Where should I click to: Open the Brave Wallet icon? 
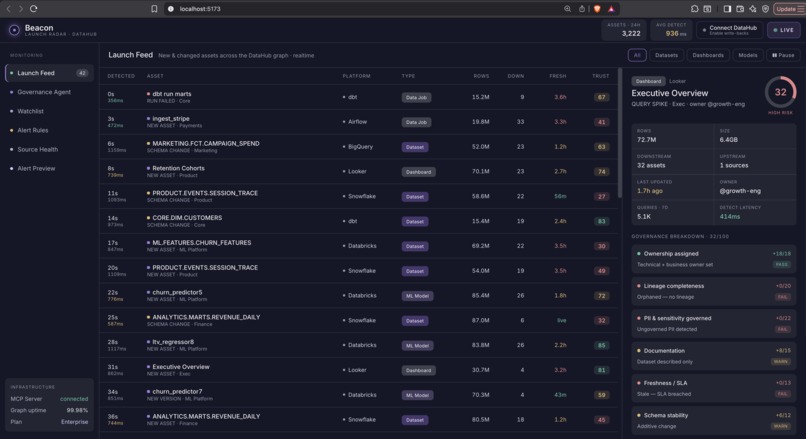pyautogui.click(x=740, y=9)
